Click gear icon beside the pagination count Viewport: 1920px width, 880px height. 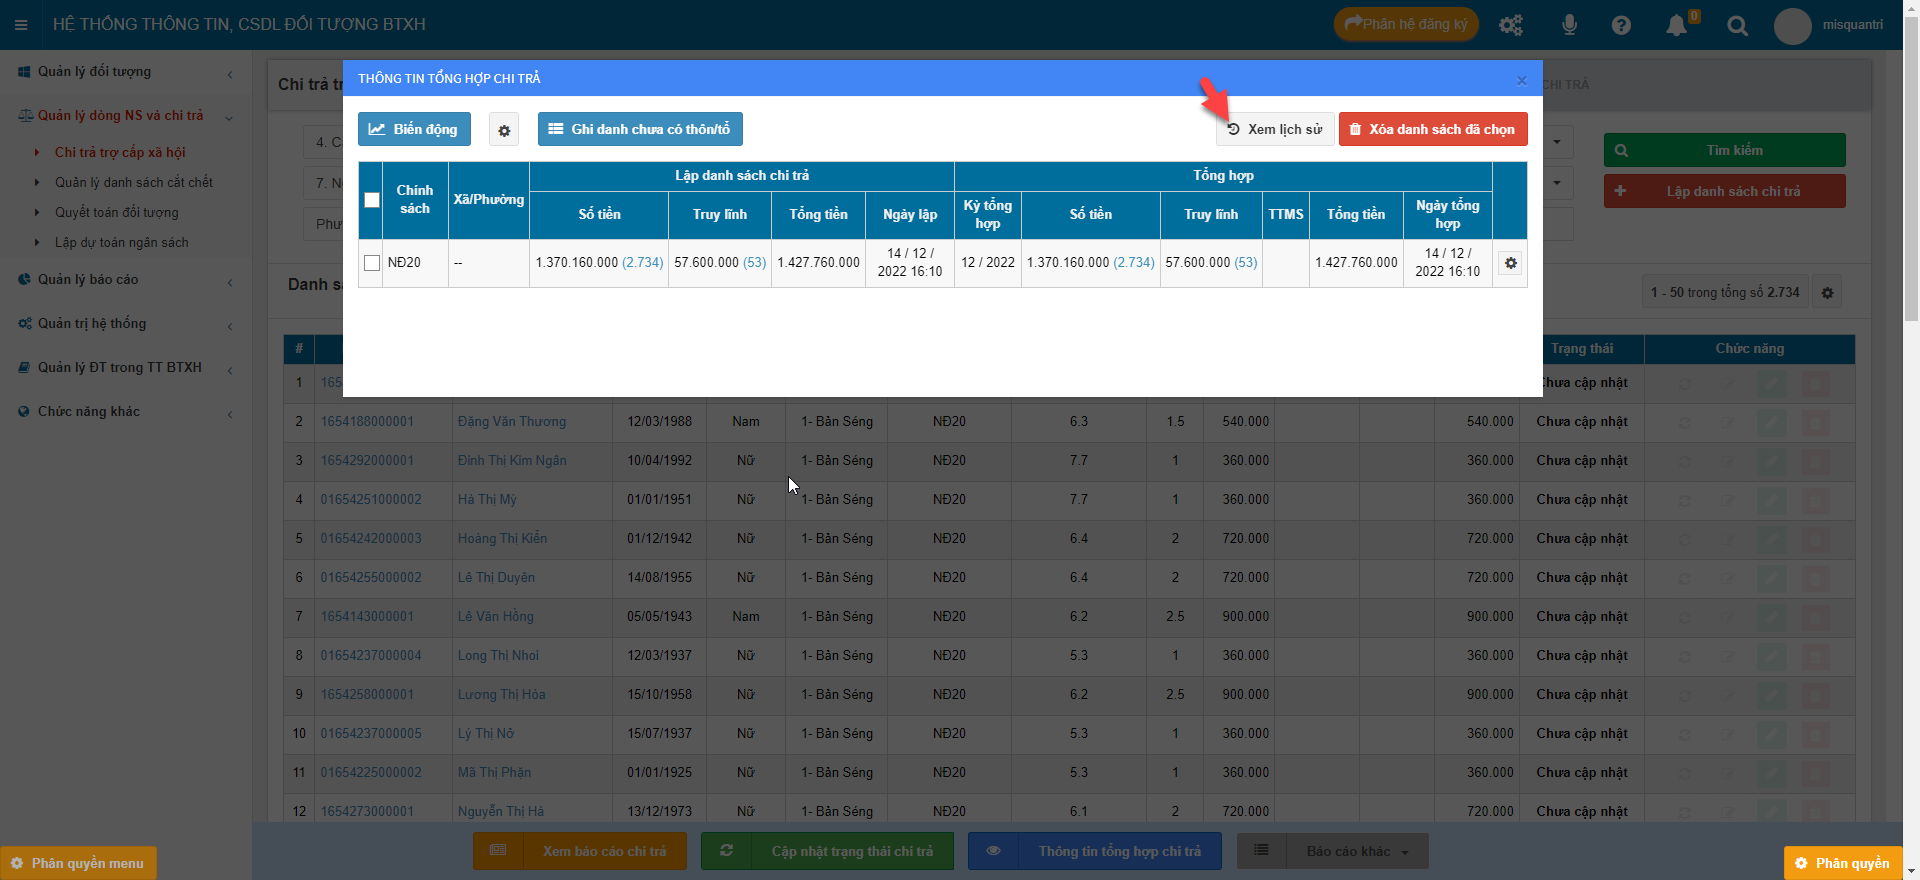coord(1827,293)
